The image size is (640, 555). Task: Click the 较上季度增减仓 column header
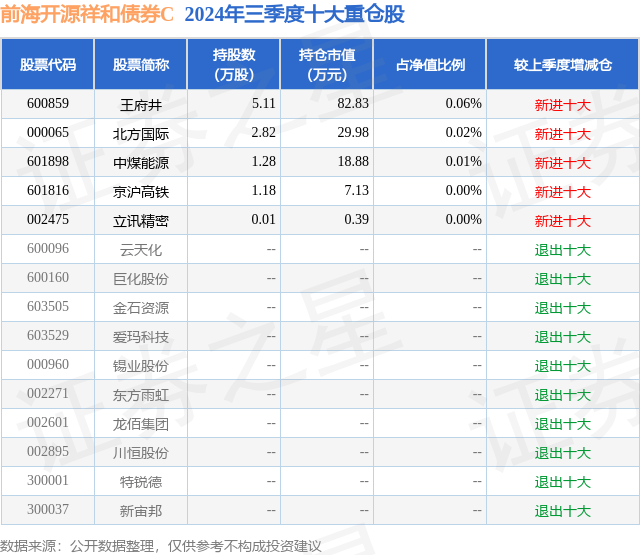[563, 64]
